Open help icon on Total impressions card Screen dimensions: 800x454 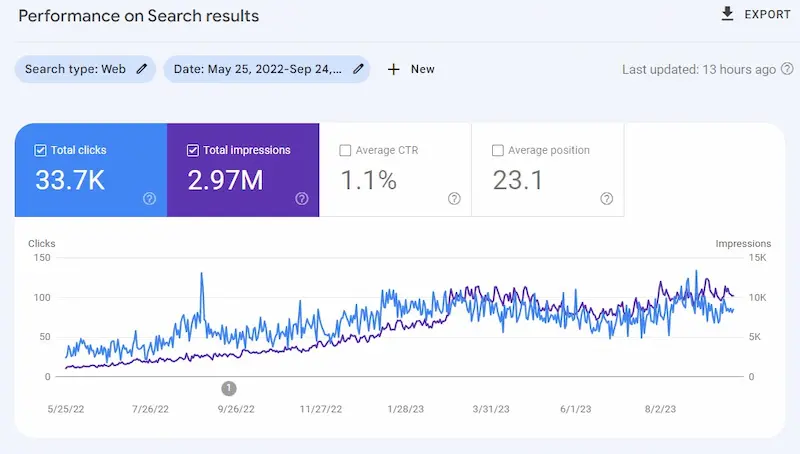(x=302, y=199)
